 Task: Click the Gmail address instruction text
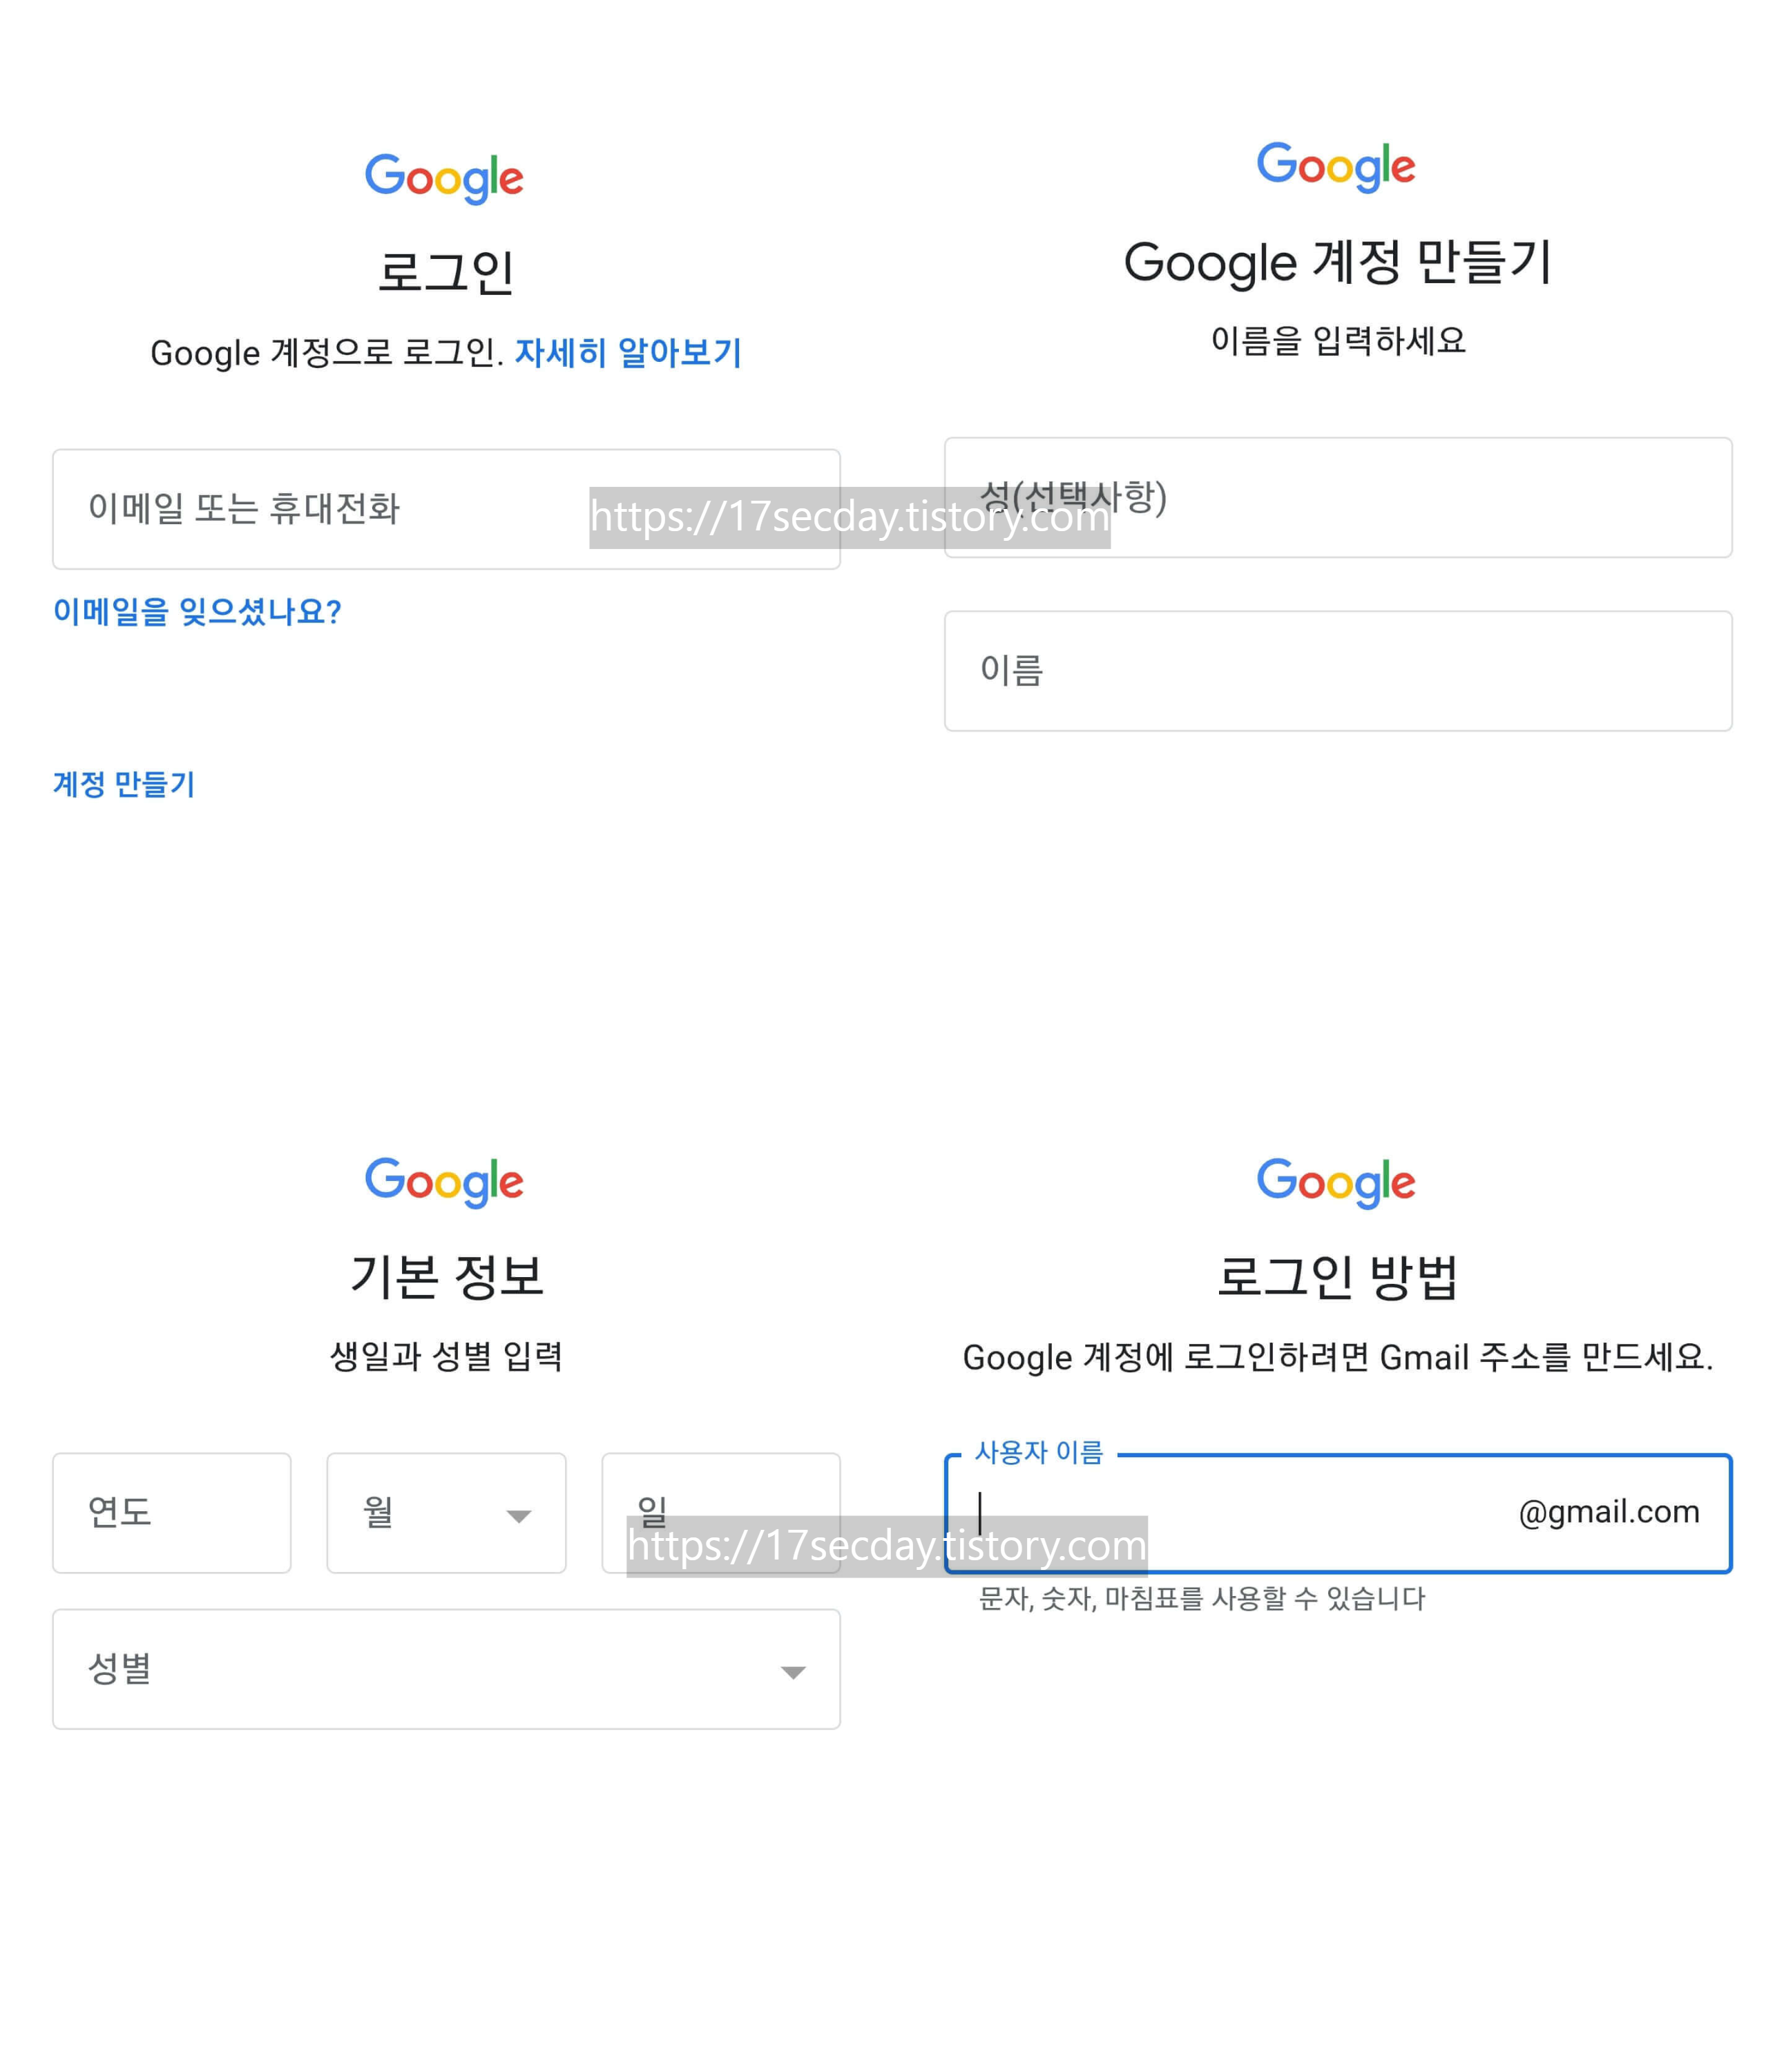[x=1338, y=1357]
